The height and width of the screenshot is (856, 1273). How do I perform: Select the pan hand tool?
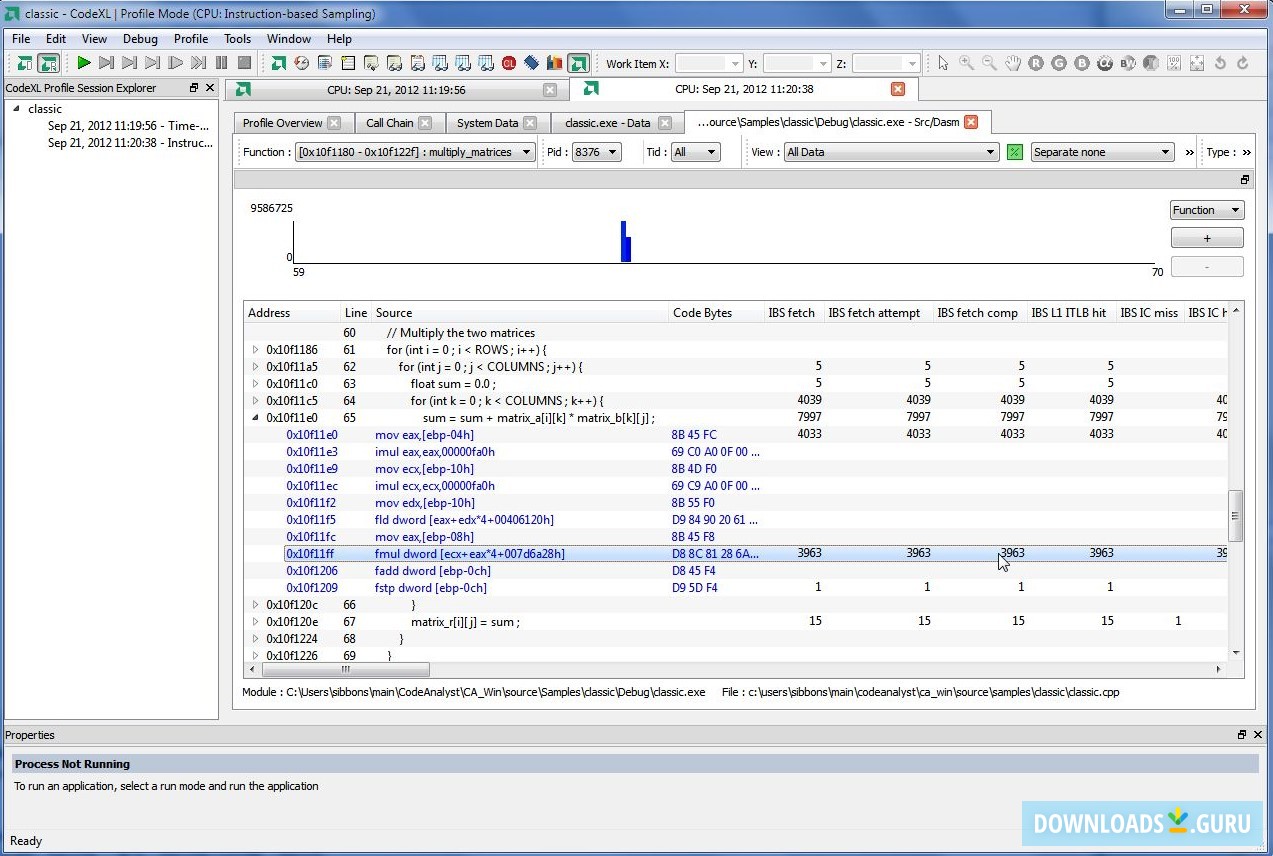coord(1012,63)
